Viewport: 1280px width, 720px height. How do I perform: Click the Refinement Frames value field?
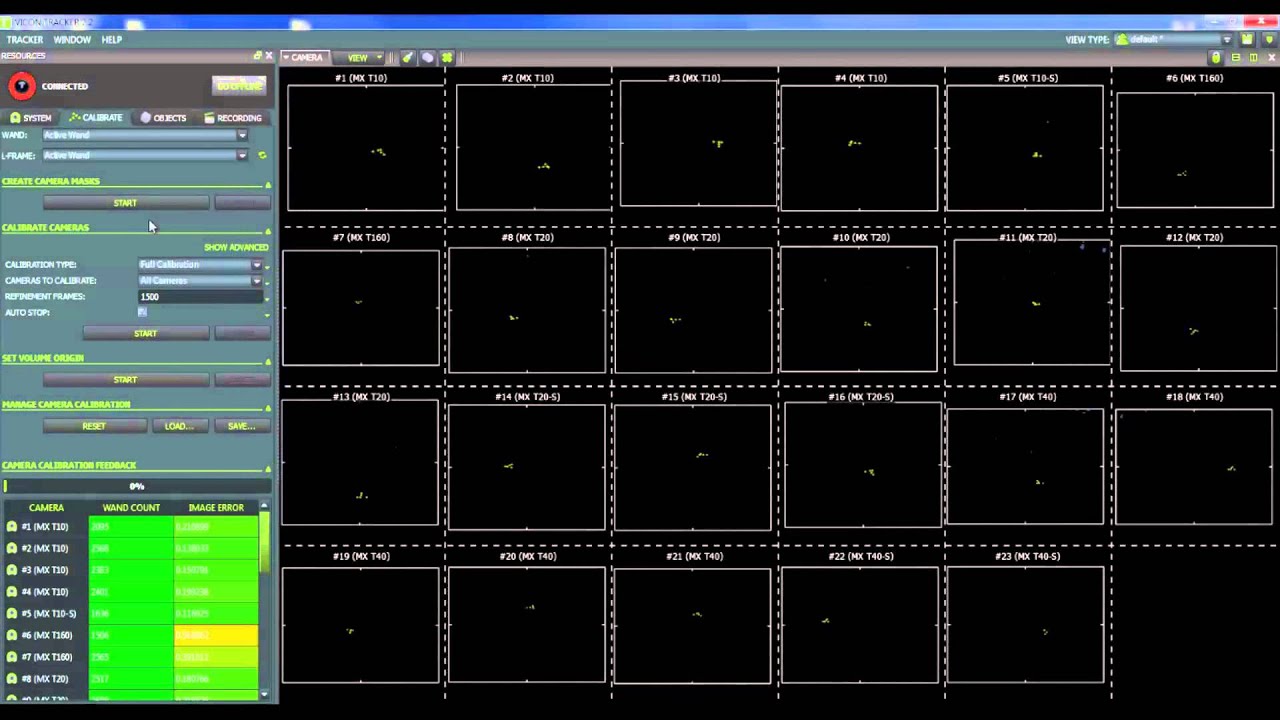[x=200, y=296]
